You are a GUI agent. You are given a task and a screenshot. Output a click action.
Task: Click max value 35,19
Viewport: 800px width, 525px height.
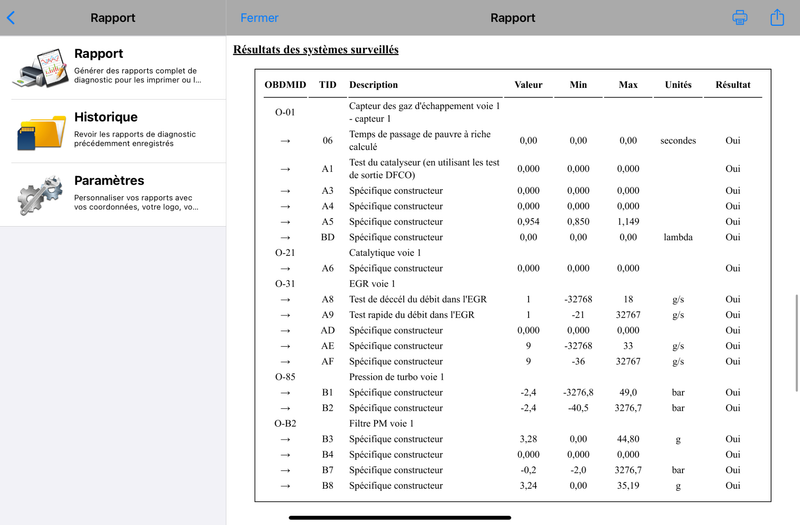point(628,486)
